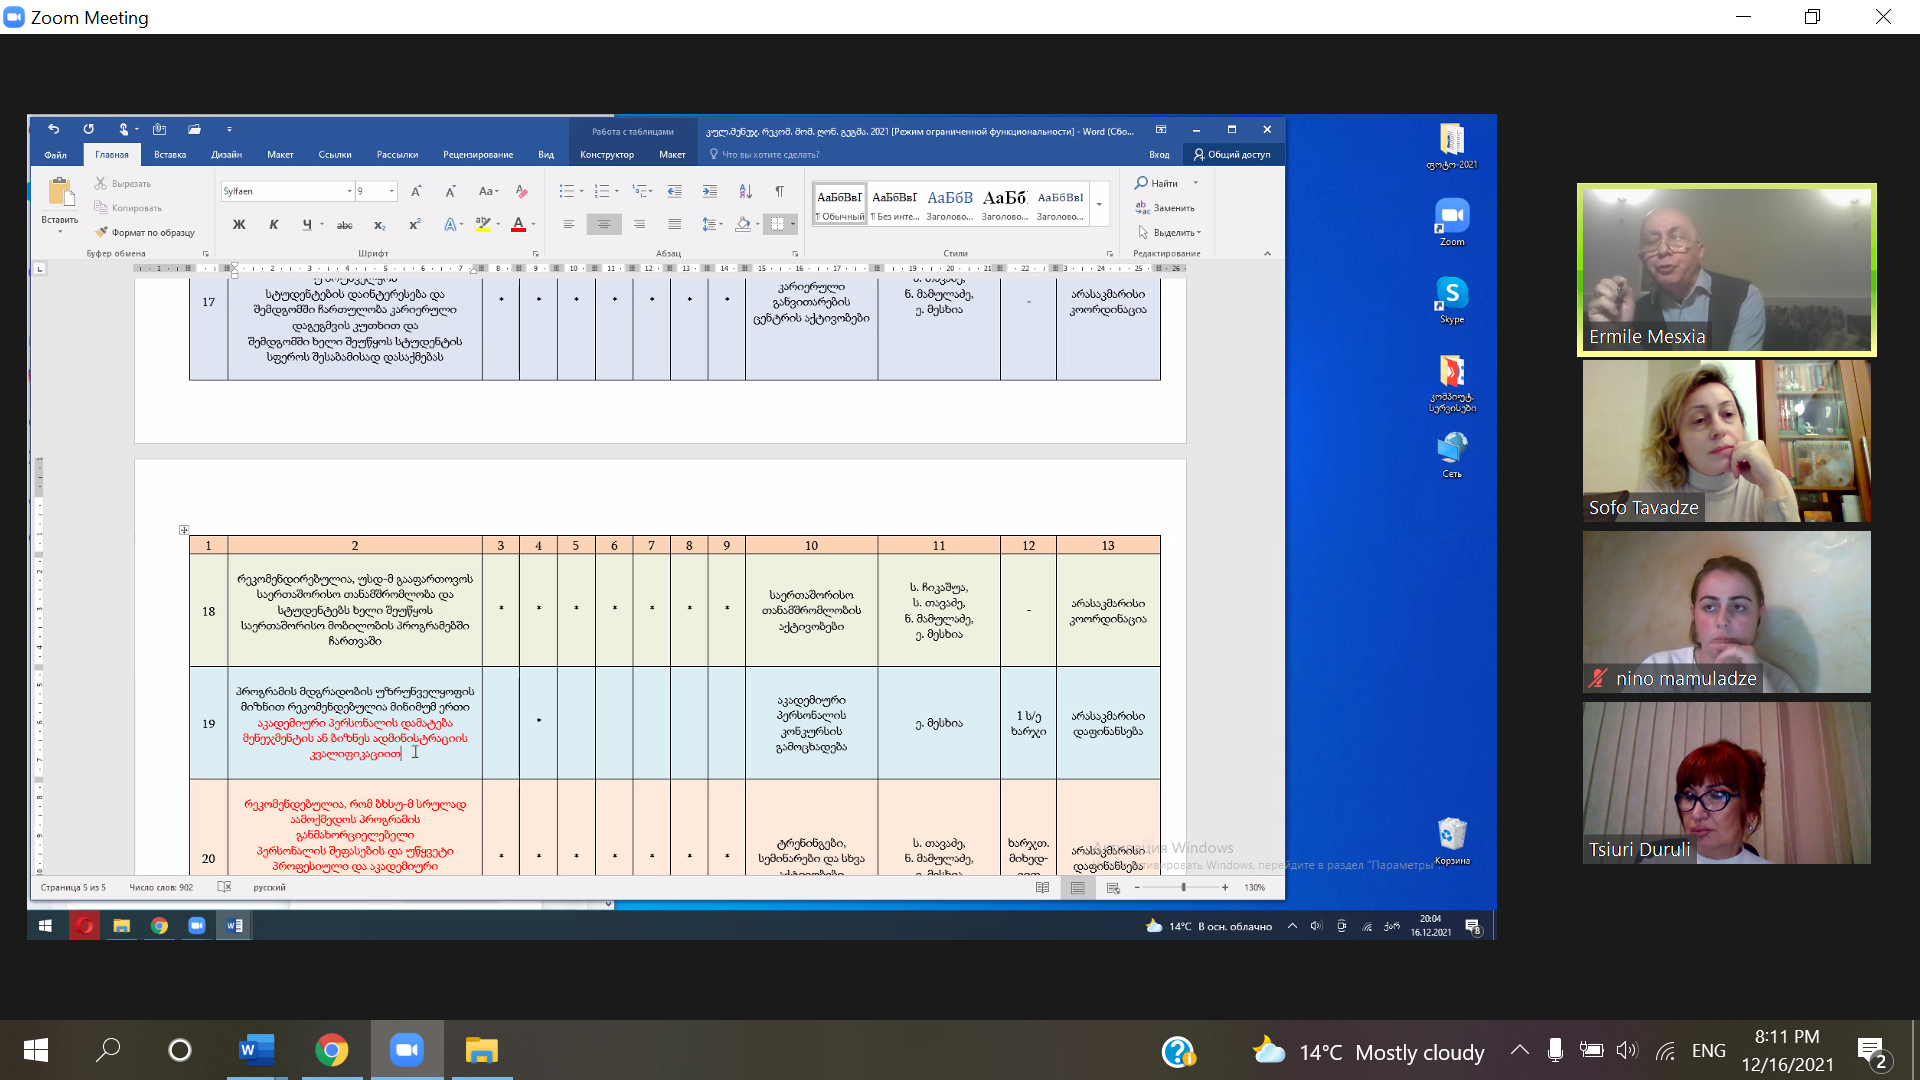Click the Paste (Вставить) clipboard icon
This screenshot has width=1920, height=1080.
pos(59,193)
